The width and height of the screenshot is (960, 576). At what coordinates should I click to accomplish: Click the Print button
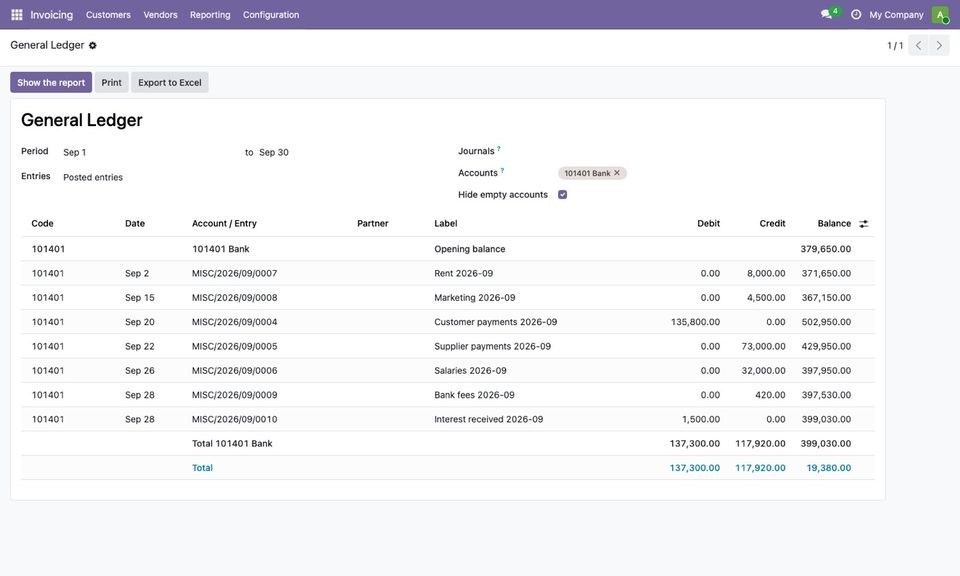(111, 83)
